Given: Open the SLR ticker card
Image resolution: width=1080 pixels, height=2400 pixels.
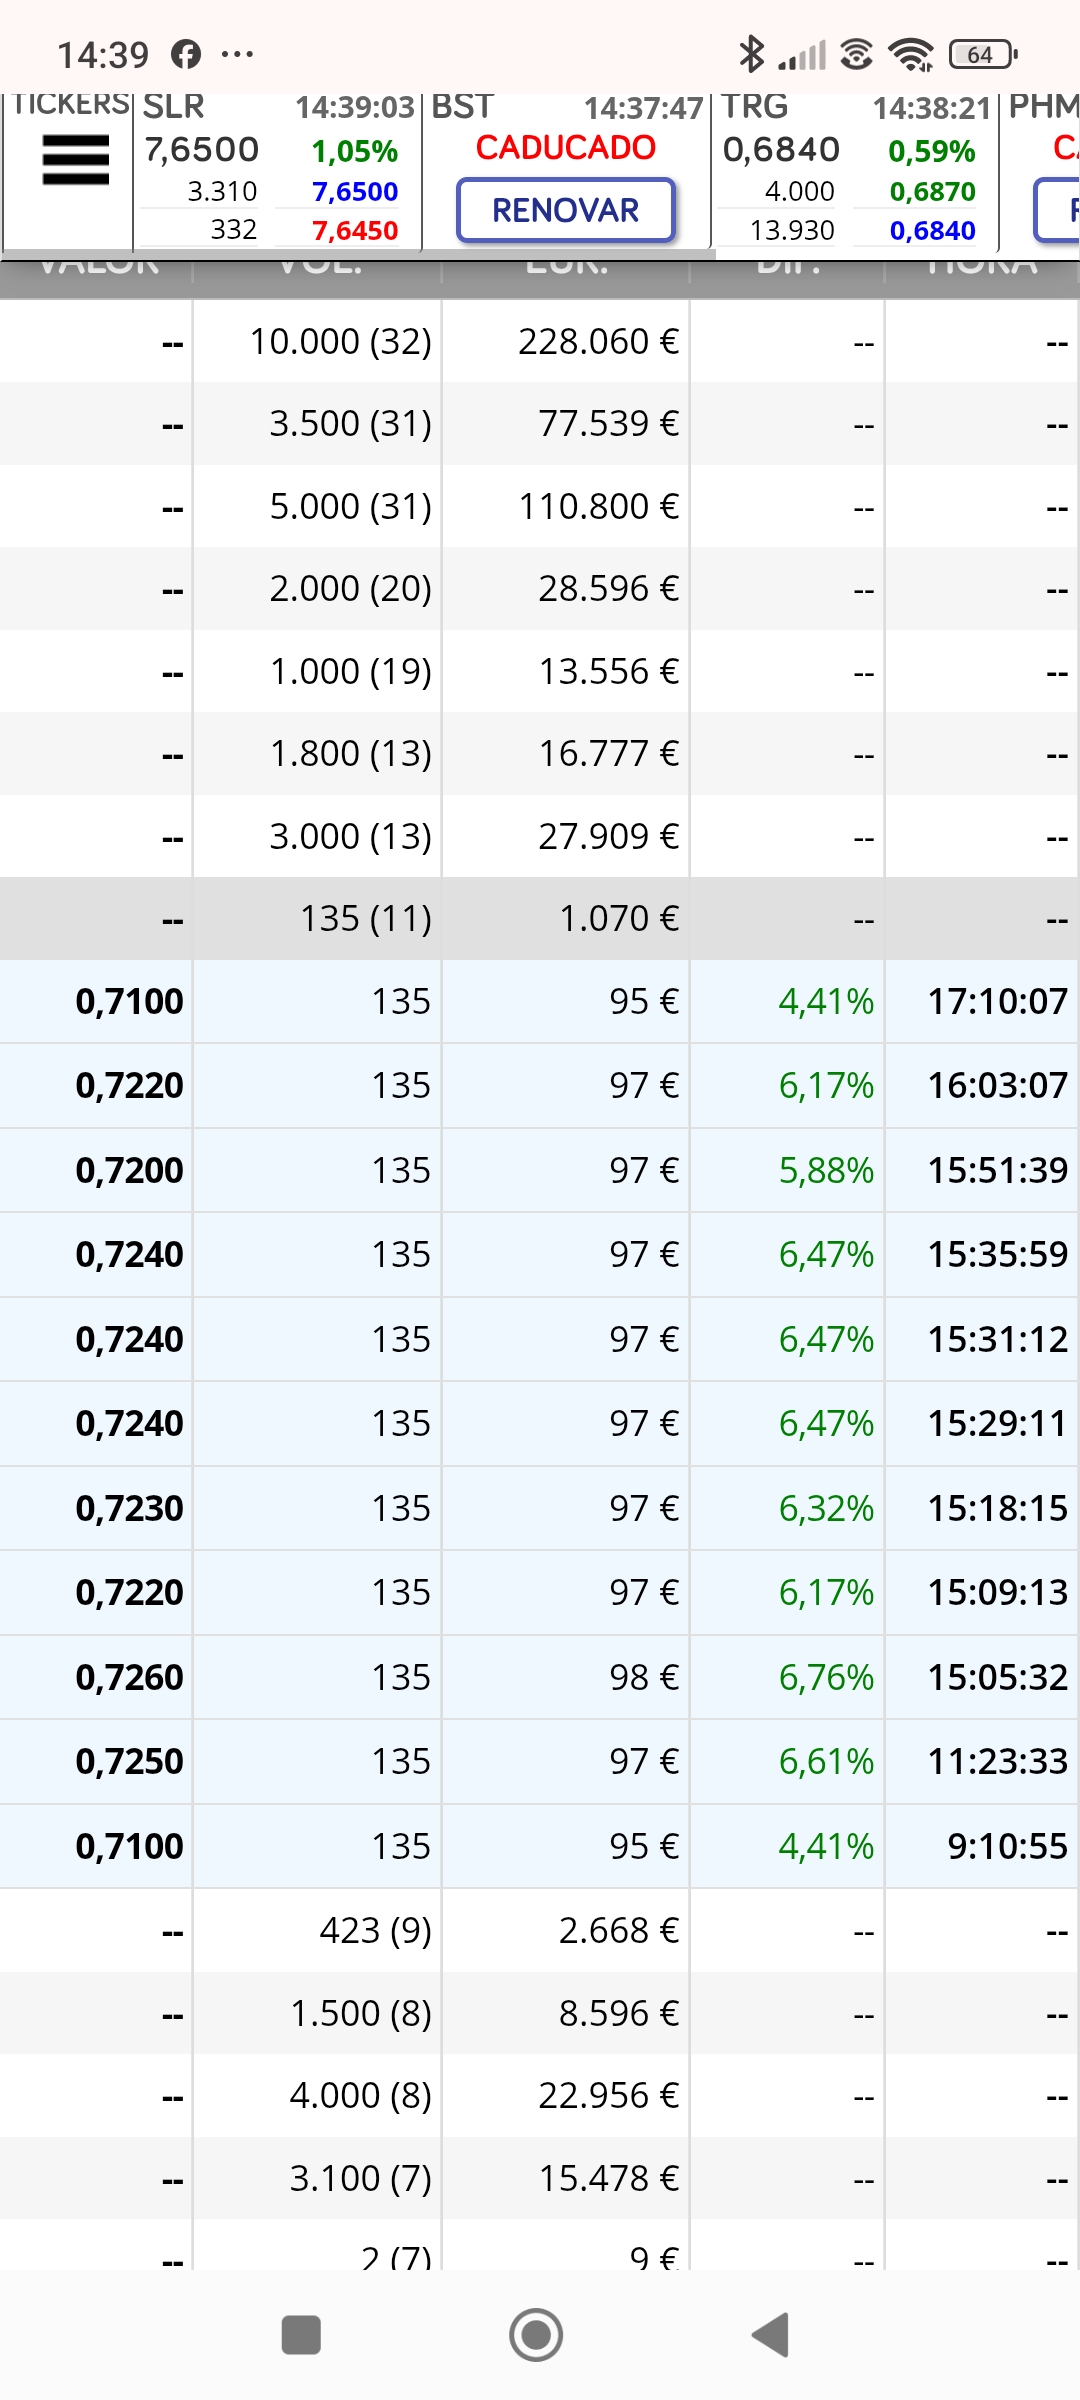Looking at the screenshot, I should click(x=277, y=170).
